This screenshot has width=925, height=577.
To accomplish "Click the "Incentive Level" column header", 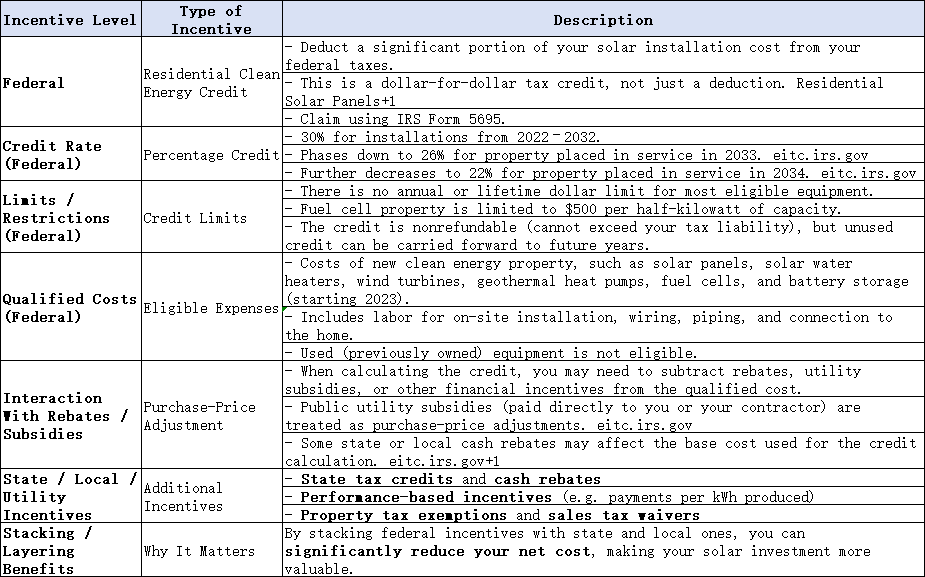I will pyautogui.click(x=69, y=20).
